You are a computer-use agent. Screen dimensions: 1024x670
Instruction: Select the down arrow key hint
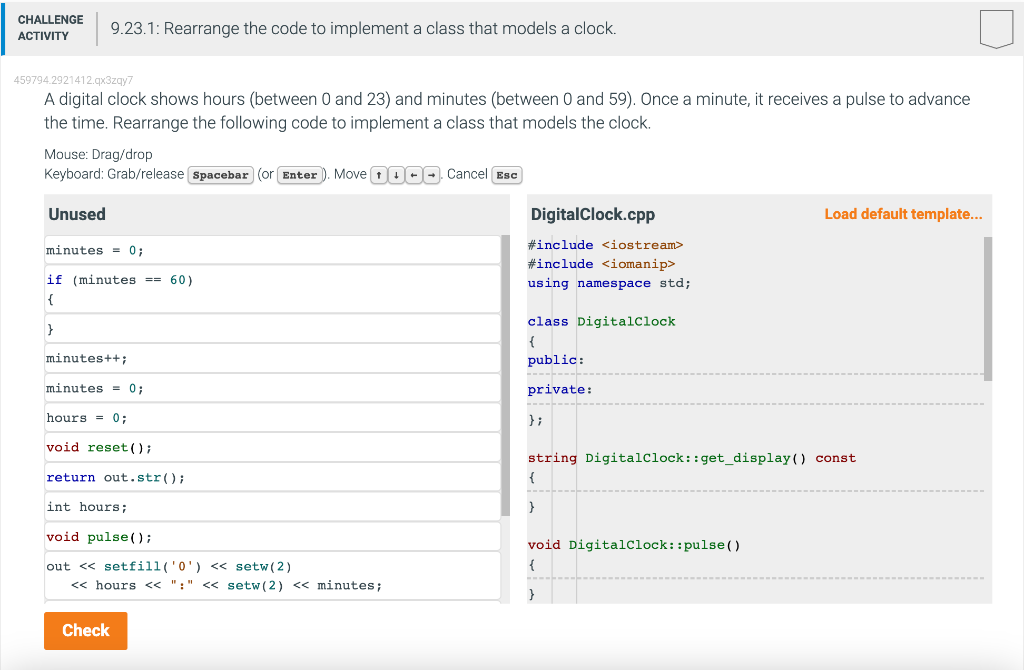pos(396,175)
